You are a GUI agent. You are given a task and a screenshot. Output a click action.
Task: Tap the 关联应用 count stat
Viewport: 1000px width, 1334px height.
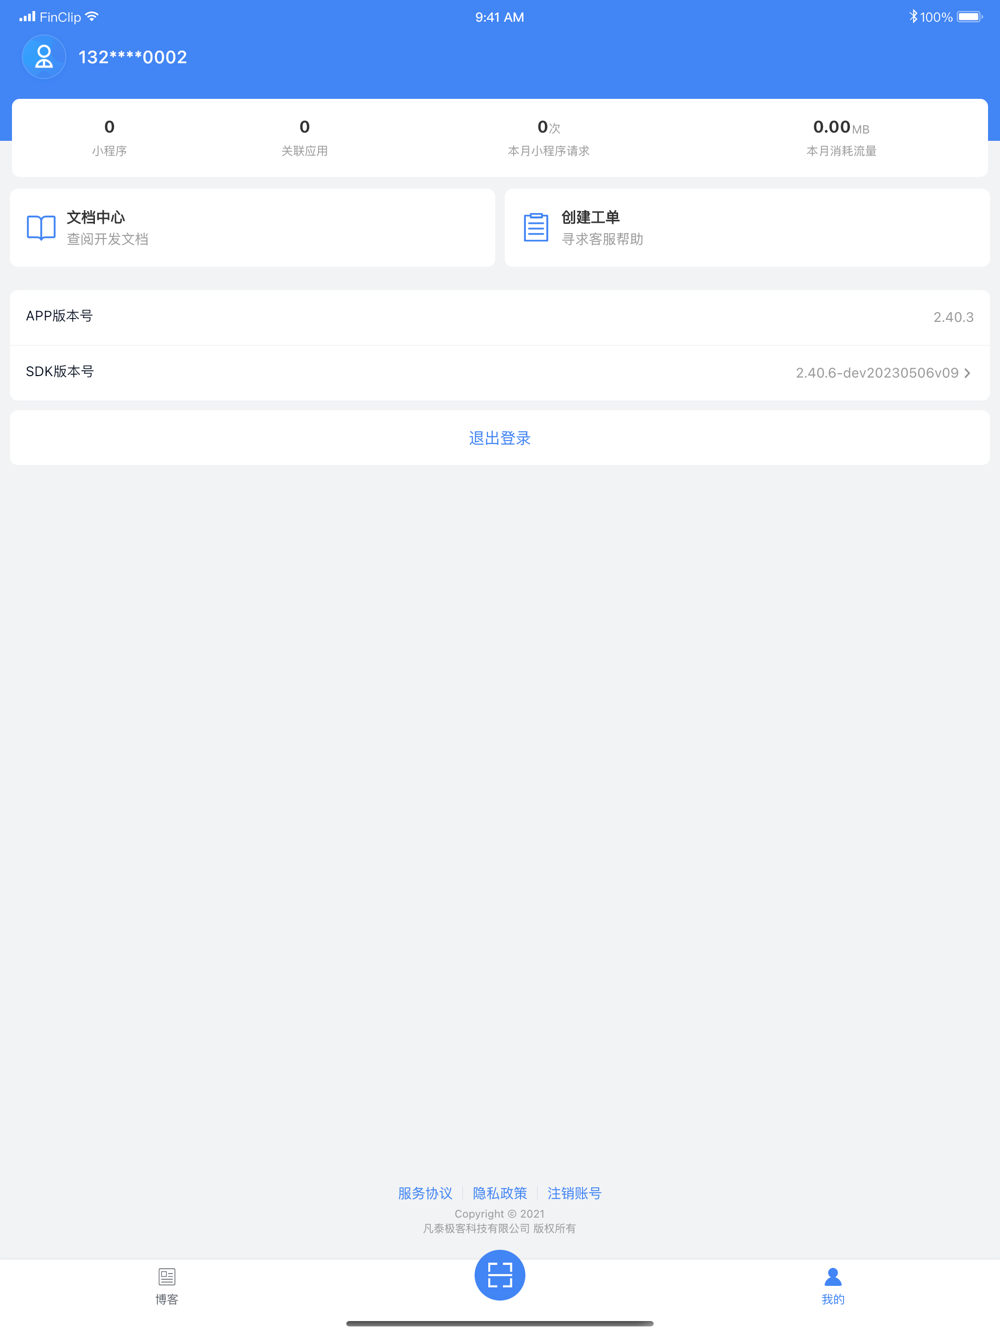[x=304, y=138]
